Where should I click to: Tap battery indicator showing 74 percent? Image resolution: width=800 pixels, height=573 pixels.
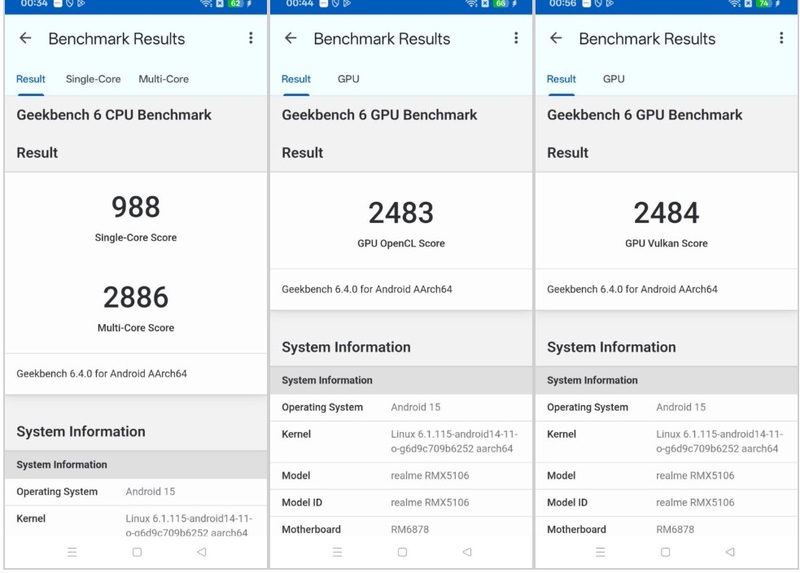click(764, 4)
